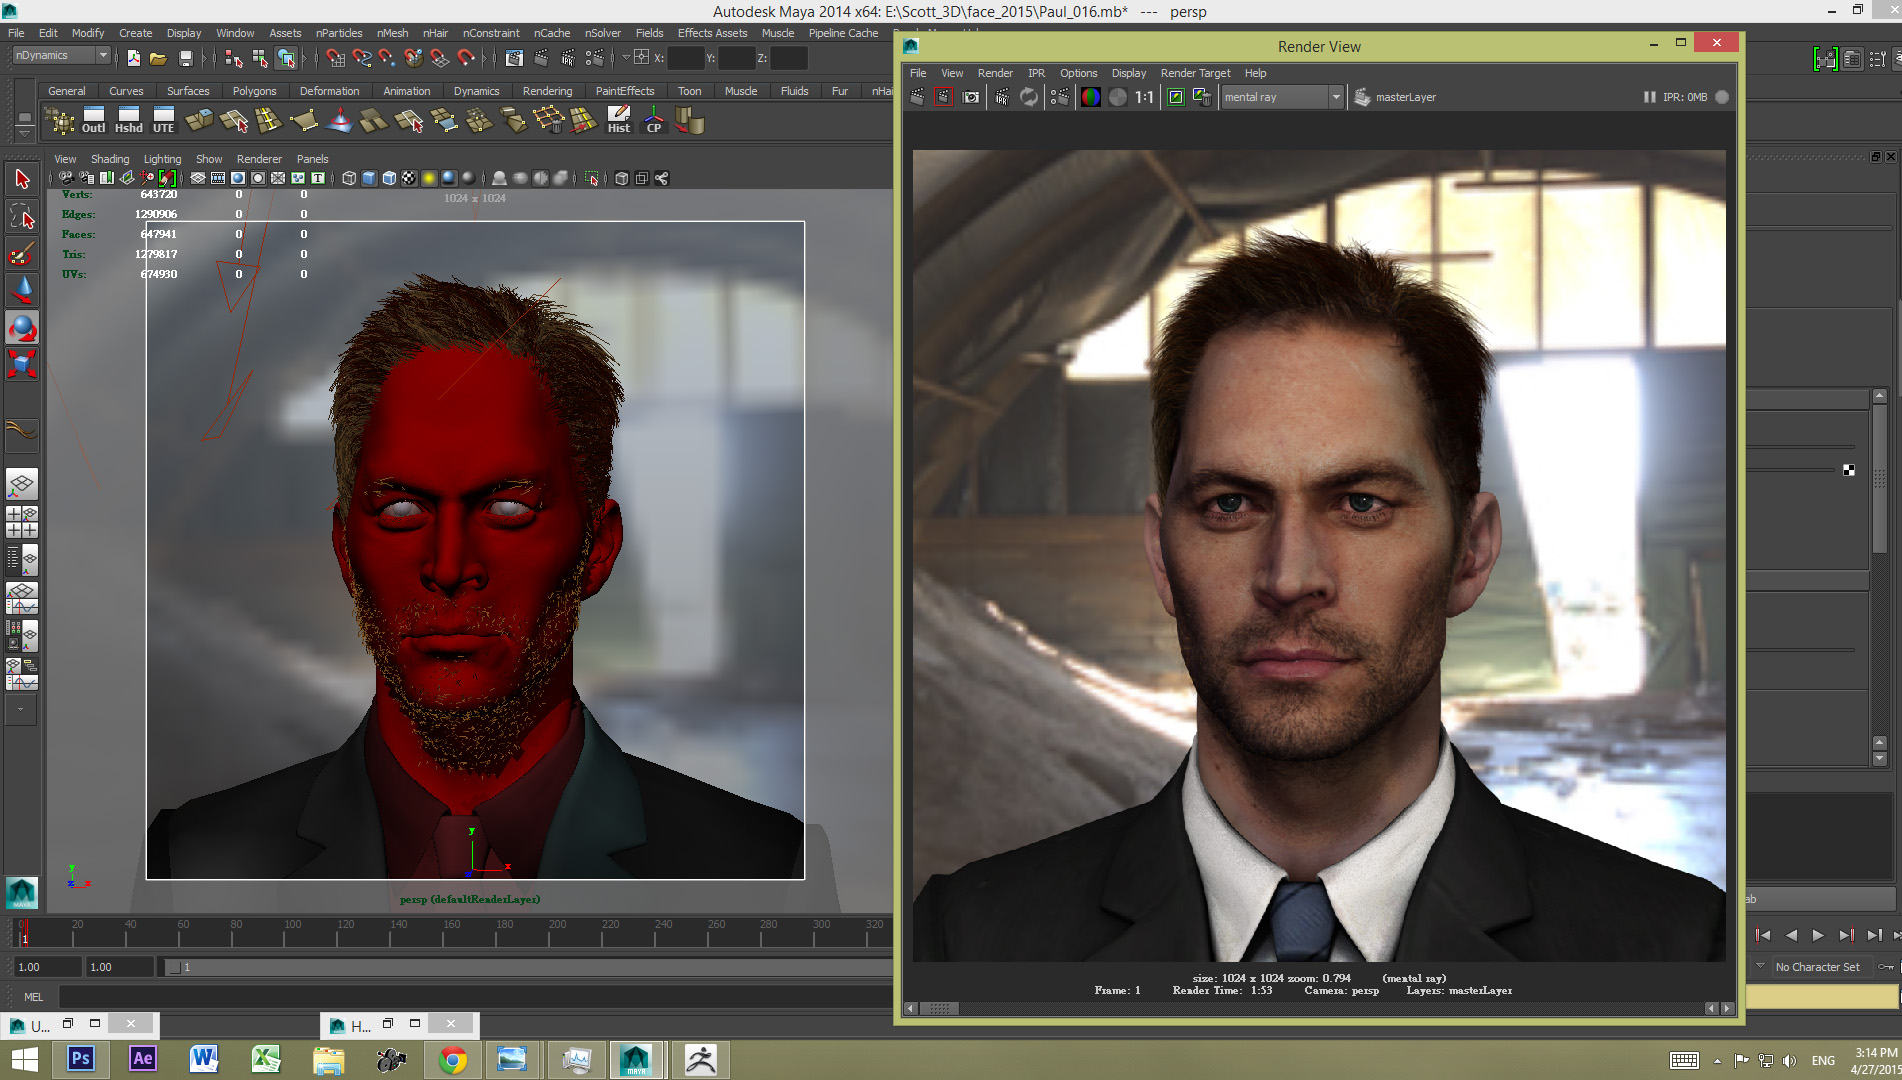Click the Windows Start button
Viewport: 1902px width, 1080px height.
point(24,1059)
